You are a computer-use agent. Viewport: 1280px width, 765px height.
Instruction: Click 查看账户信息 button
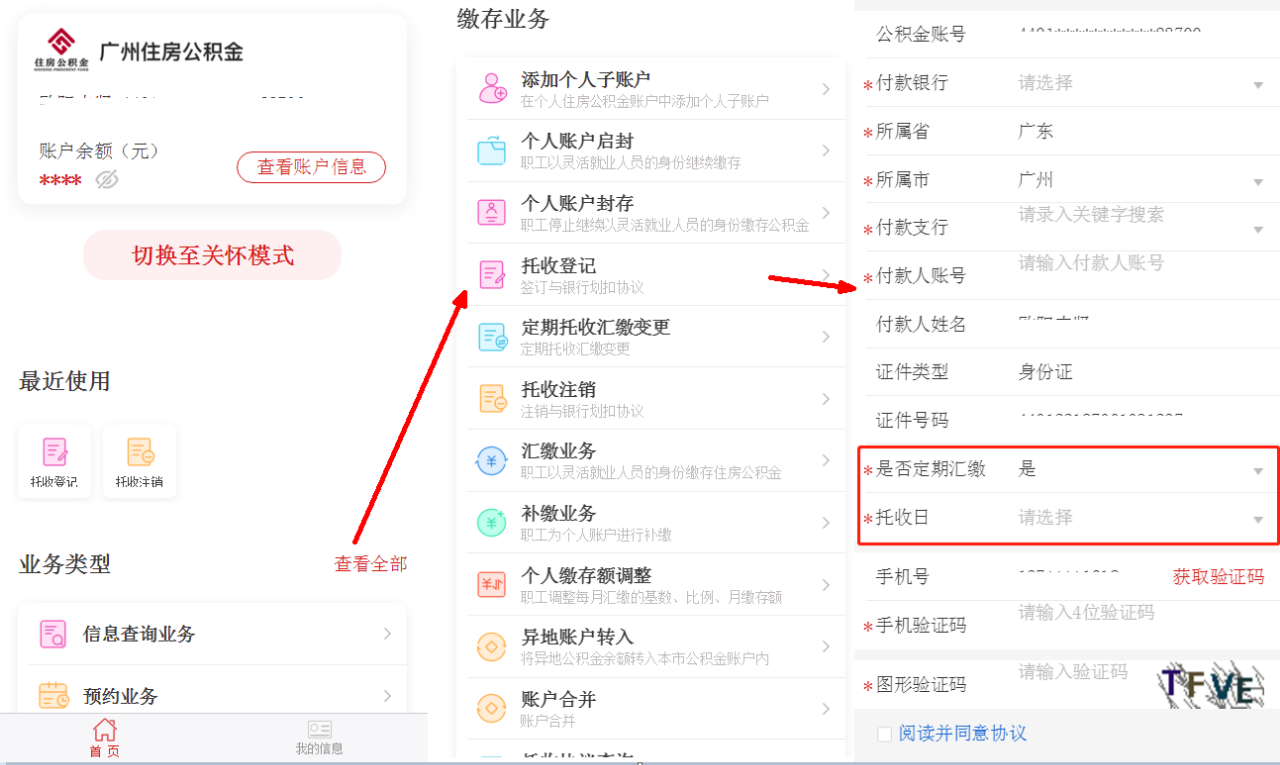[311, 167]
